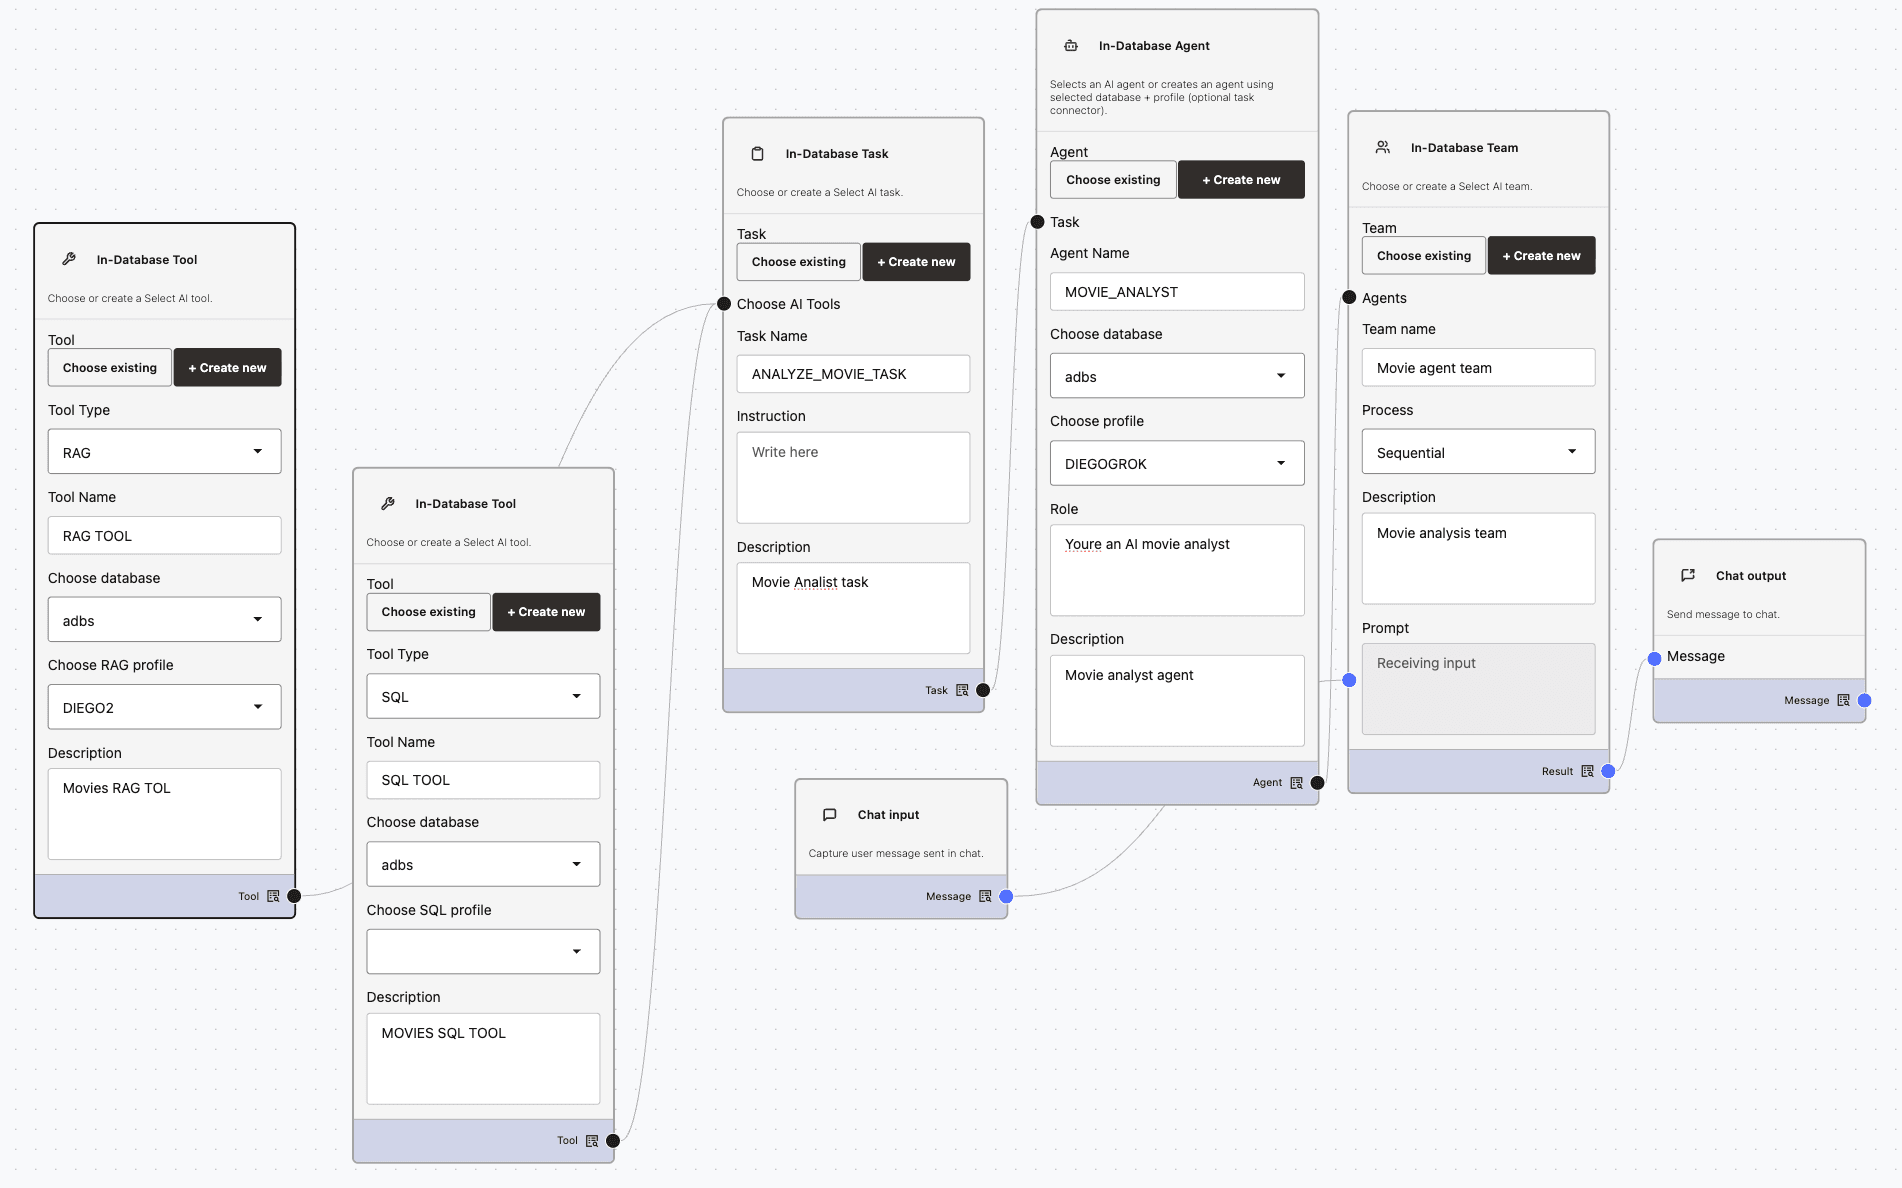Click the Agent Name field containing MOVIE_ANALYST

point(1176,291)
